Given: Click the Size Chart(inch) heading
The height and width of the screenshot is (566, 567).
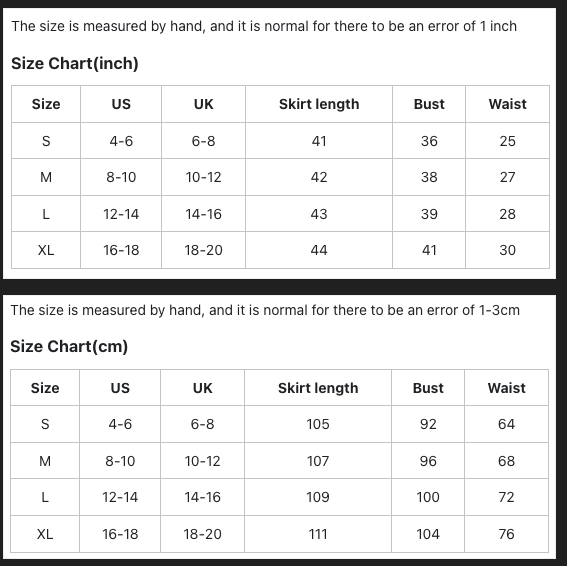Looking at the screenshot, I should click(x=75, y=63).
